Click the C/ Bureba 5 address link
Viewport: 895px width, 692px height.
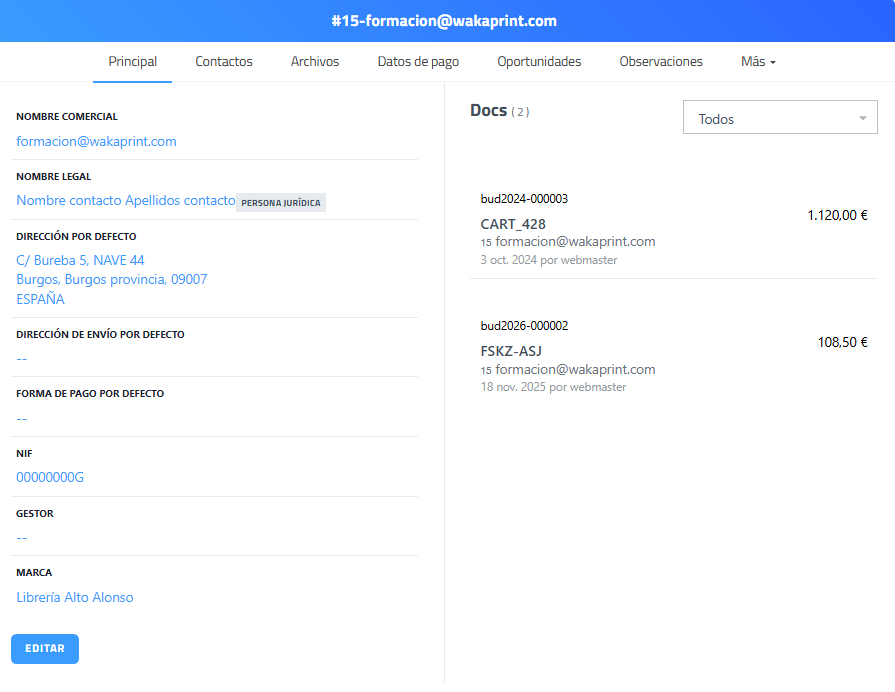[80, 260]
